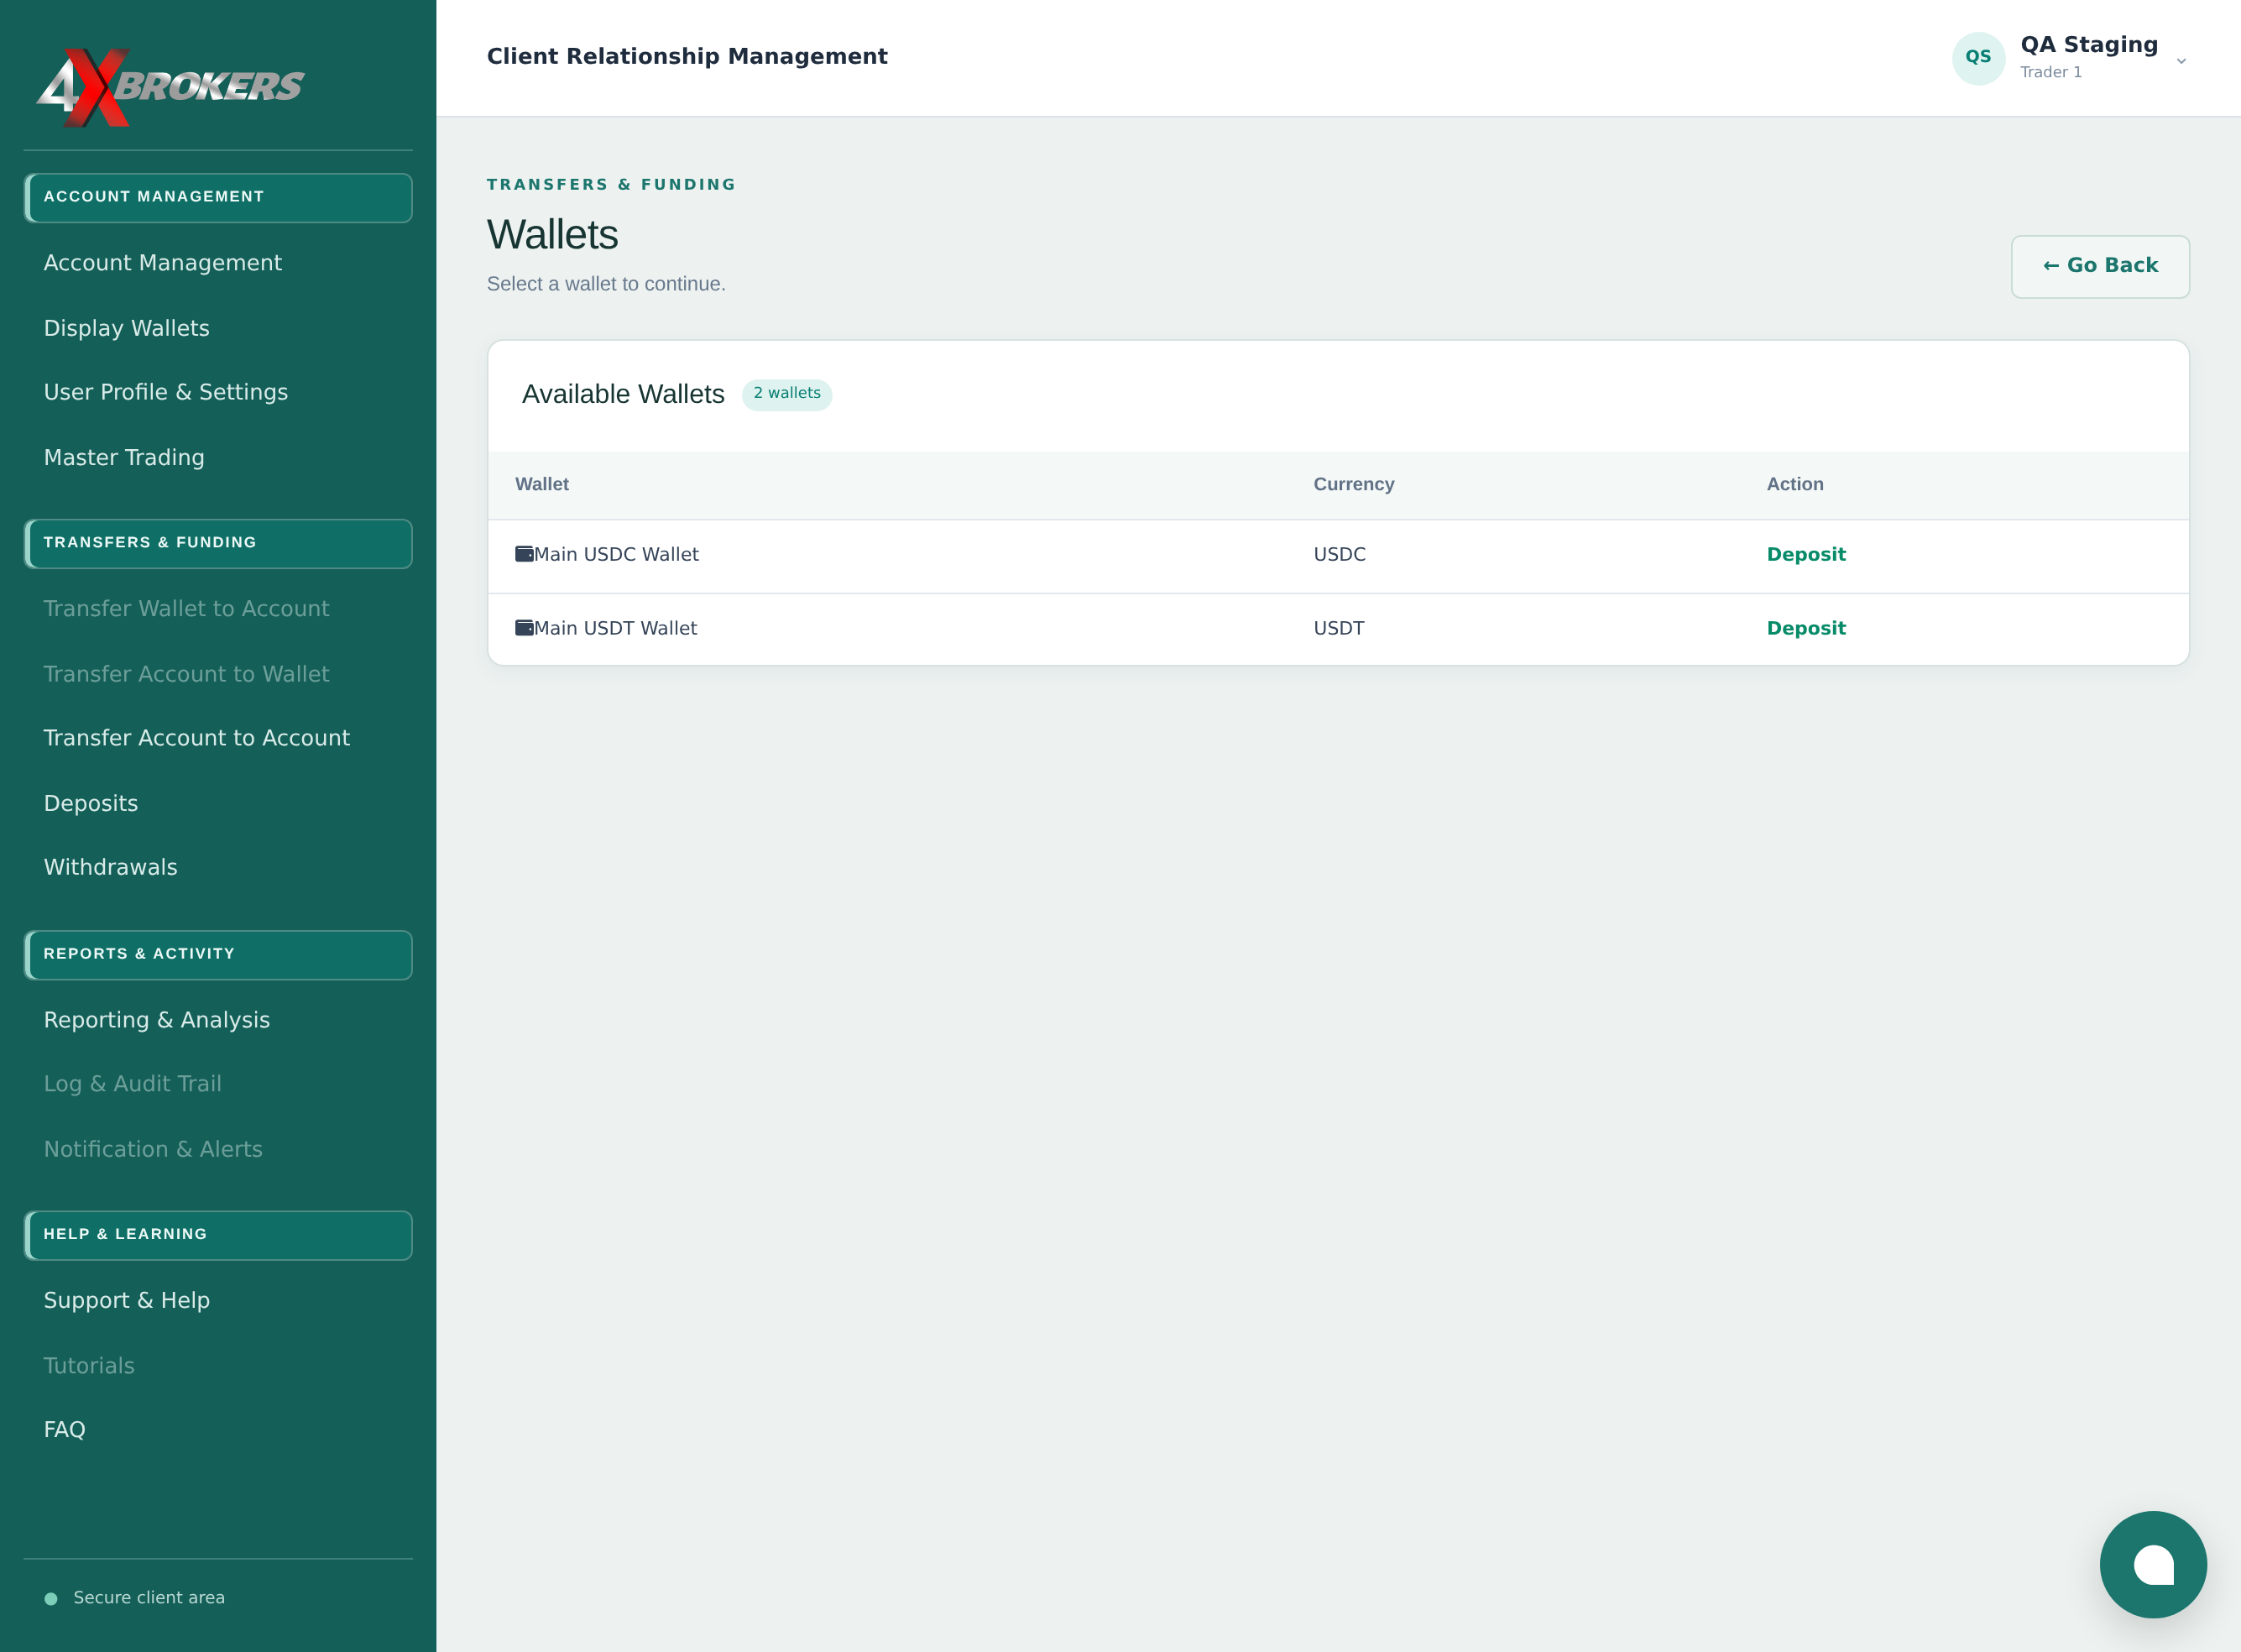Deposit into Main USDC Wallet
Viewport: 2241px width, 1652px height.
coord(1805,554)
